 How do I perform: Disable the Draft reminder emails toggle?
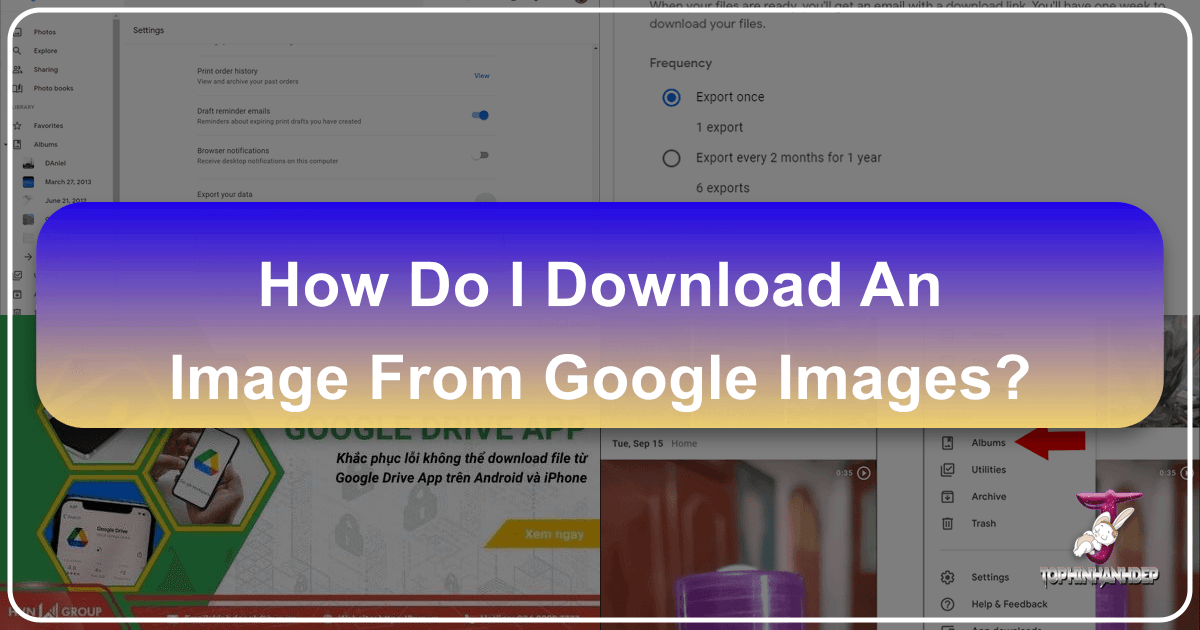[x=480, y=115]
